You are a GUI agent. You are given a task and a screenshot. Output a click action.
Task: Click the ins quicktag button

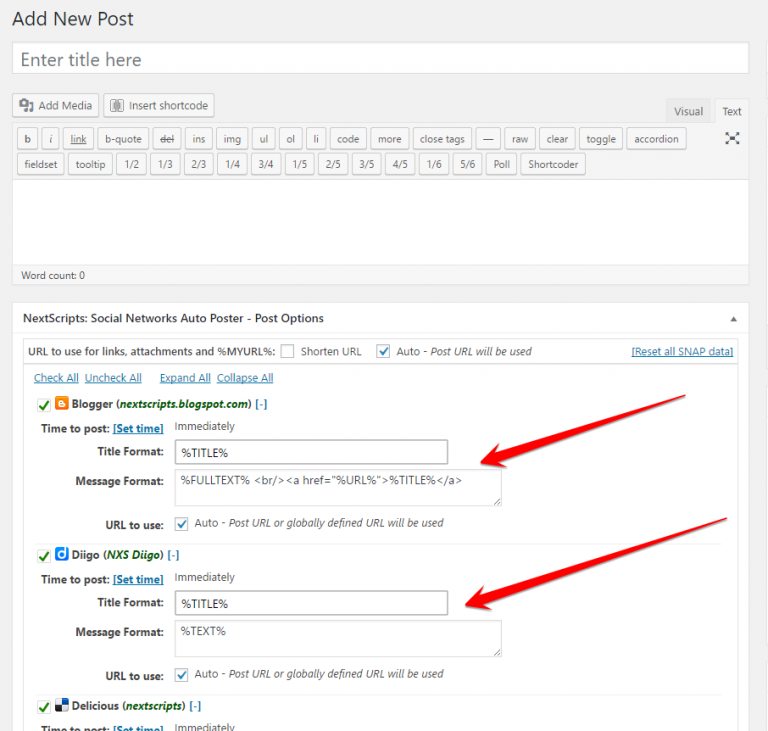[x=199, y=139]
